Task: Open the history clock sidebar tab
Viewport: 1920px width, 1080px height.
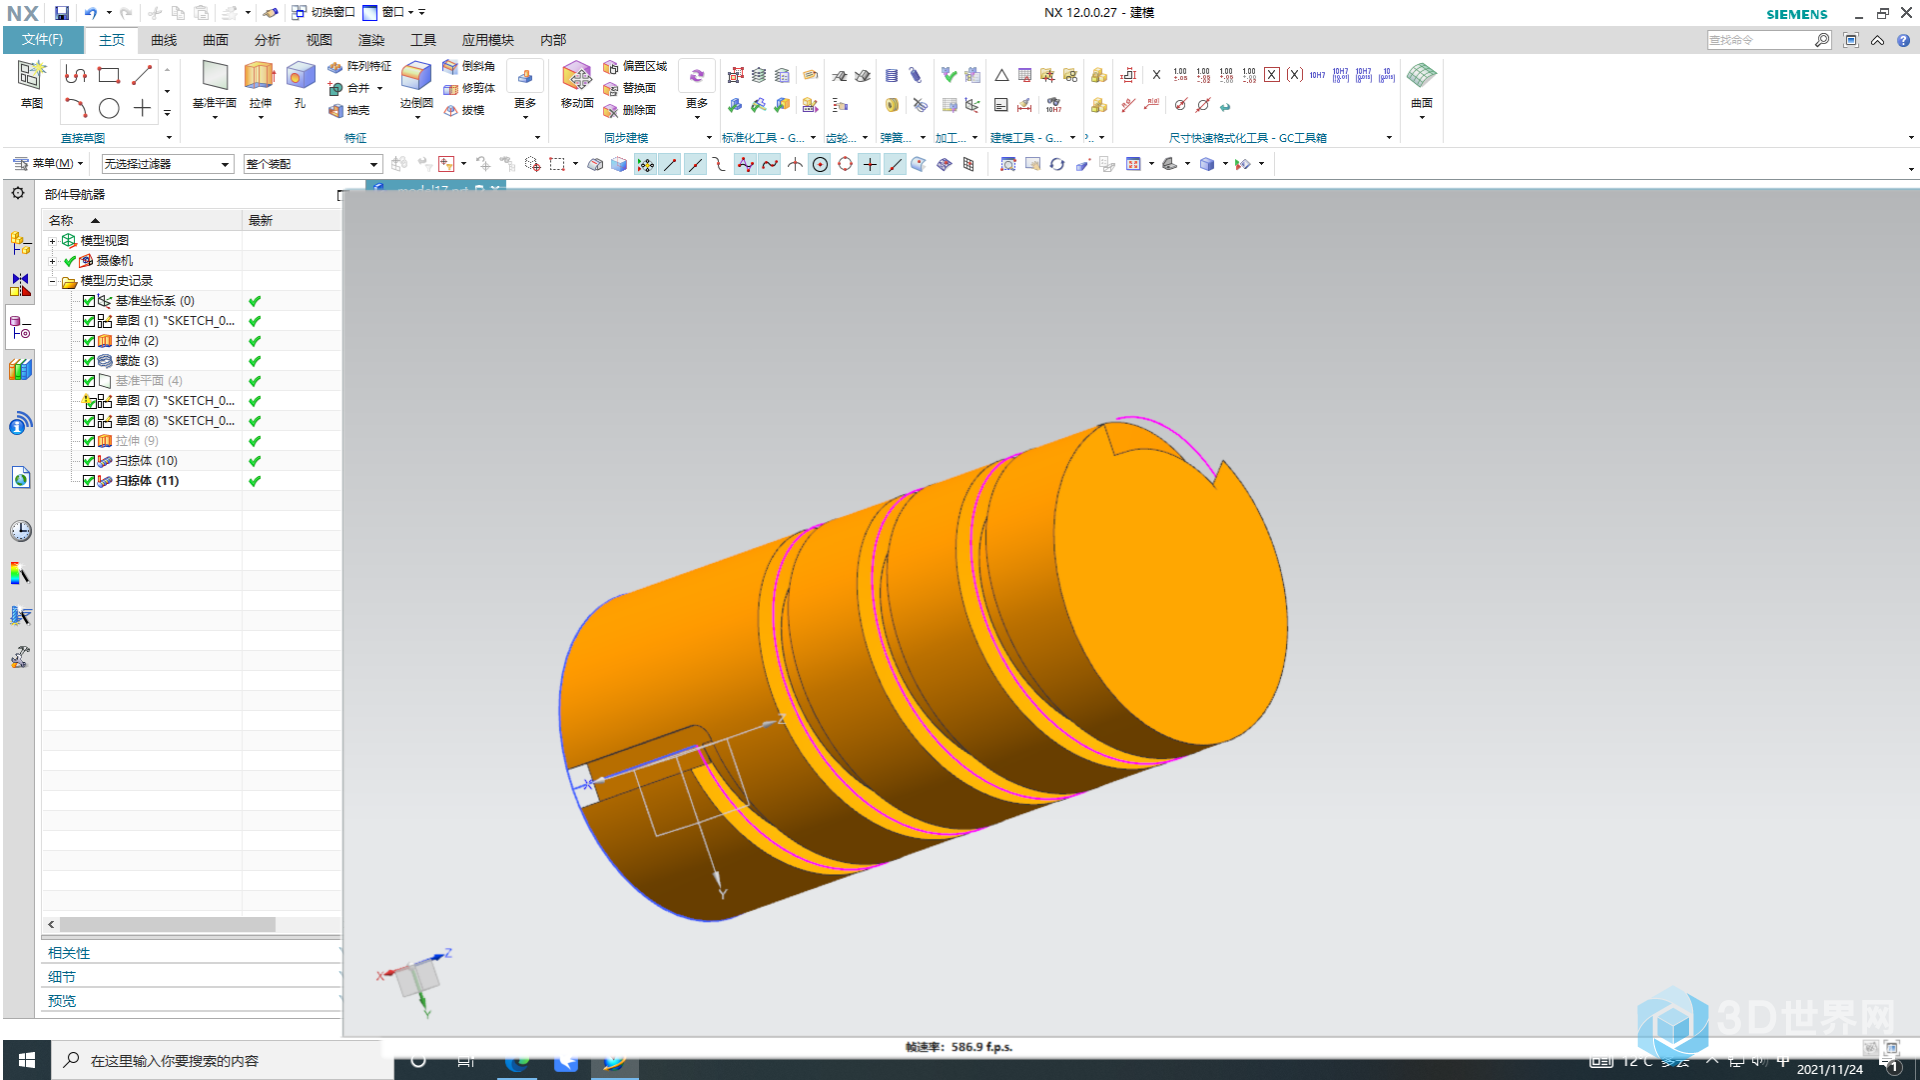Action: click(x=20, y=531)
